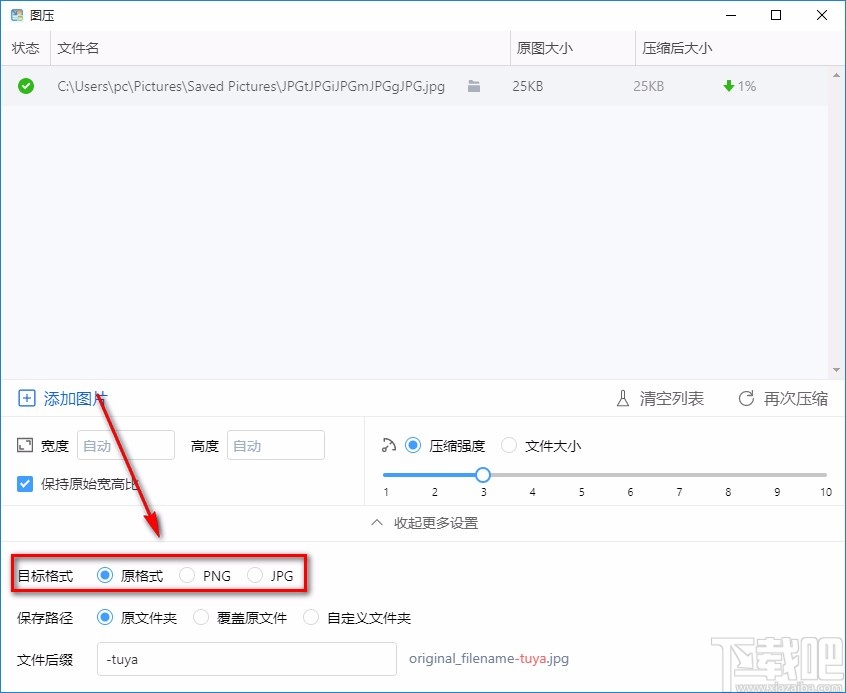
Task: Click the refresh icon beside 再次压缩
Action: point(745,398)
